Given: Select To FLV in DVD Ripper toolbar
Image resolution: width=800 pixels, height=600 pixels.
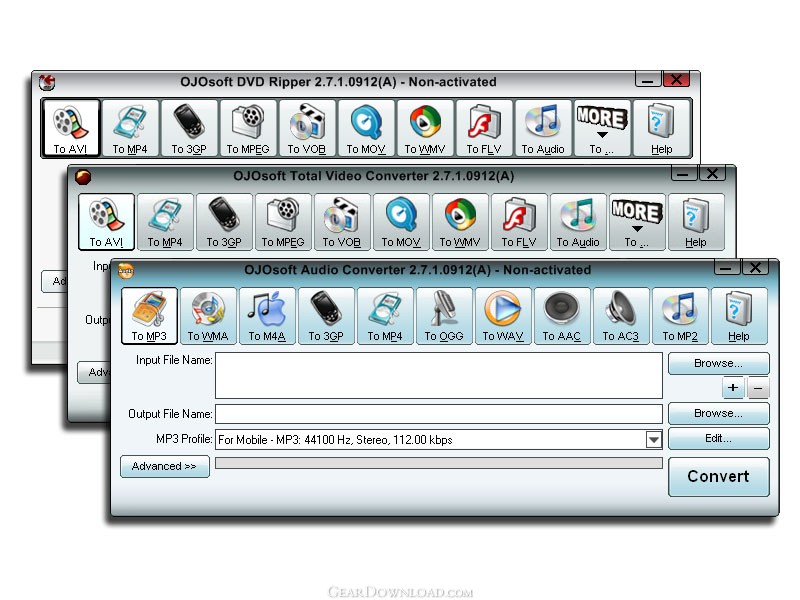Looking at the screenshot, I should pyautogui.click(x=484, y=128).
